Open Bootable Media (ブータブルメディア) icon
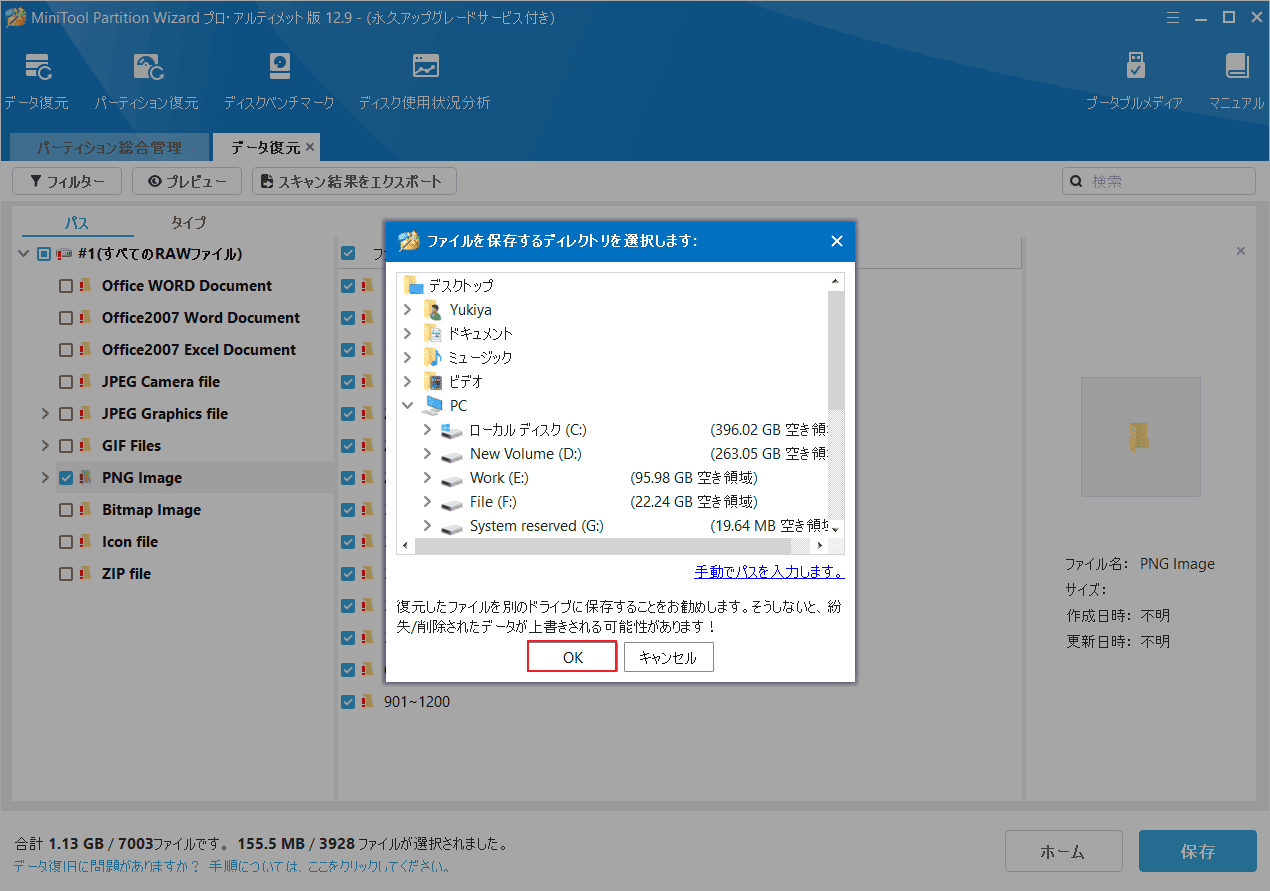The height and width of the screenshot is (891, 1270). point(1135,67)
